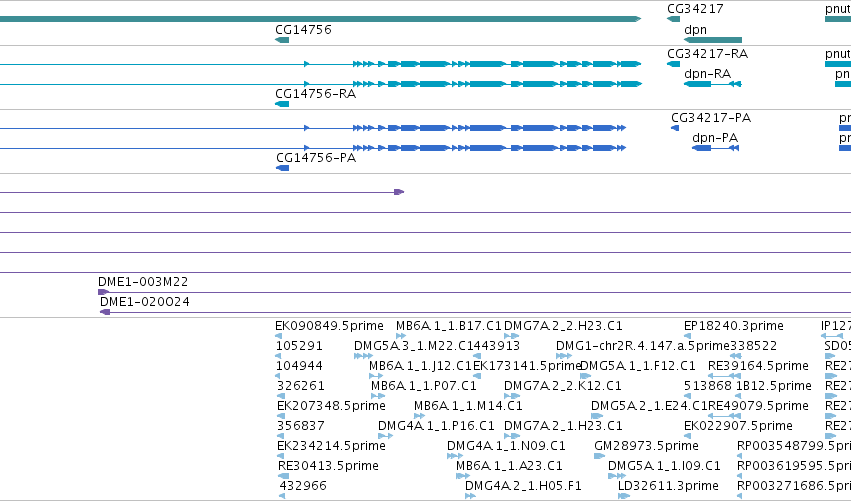Viewport: 851px width, 501px height.
Task: Click the 513868 feature label
Action: point(708,386)
